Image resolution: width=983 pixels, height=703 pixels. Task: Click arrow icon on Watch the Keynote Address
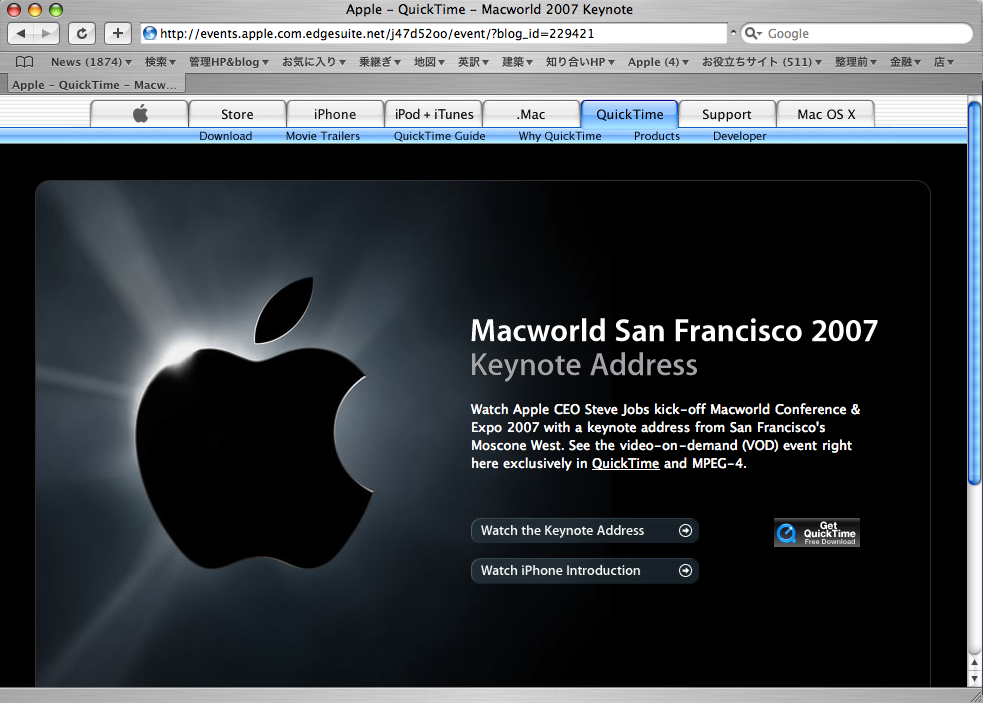[x=685, y=531]
